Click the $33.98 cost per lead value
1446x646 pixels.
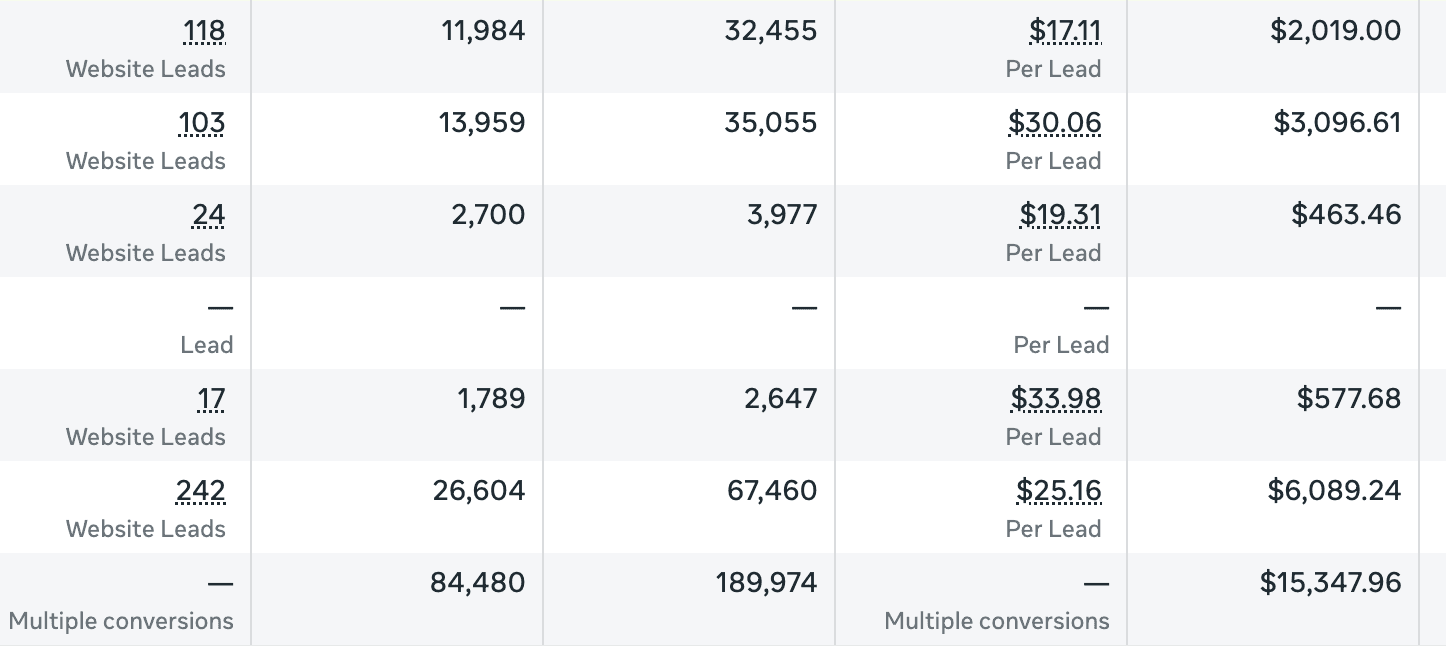click(1056, 400)
